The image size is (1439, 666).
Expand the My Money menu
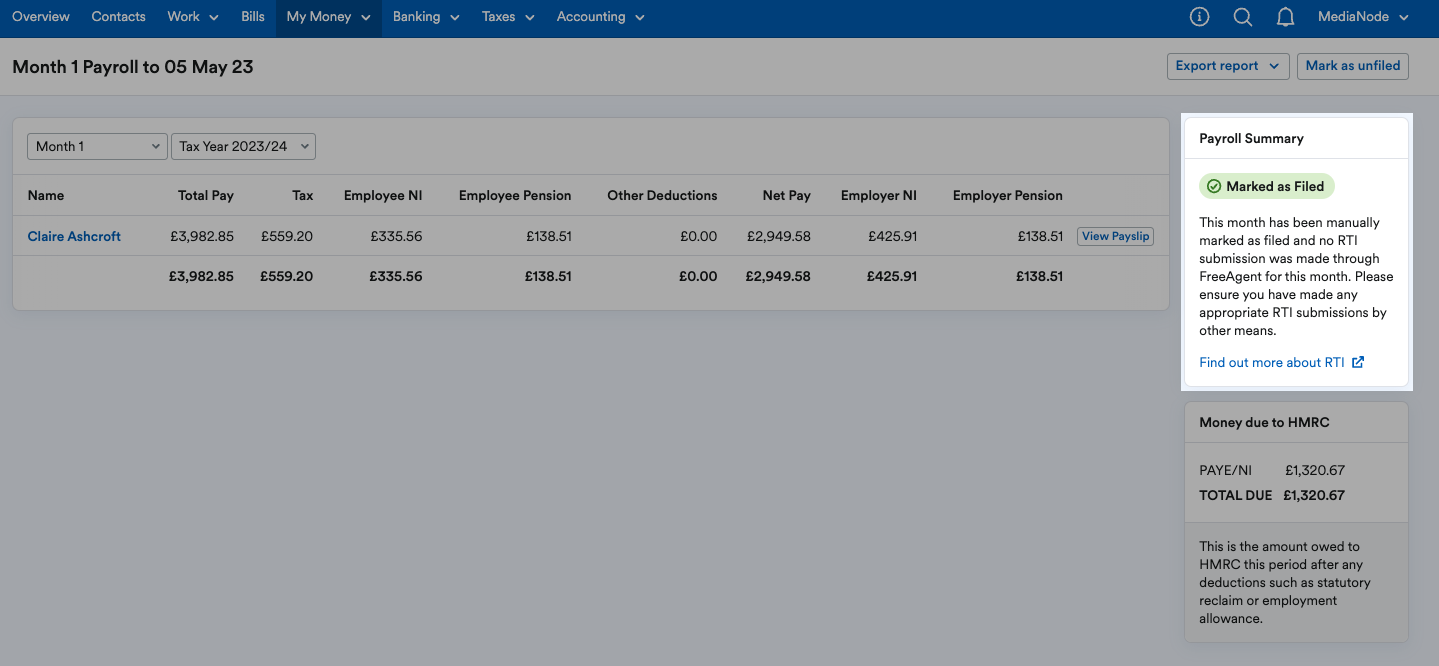(x=329, y=17)
